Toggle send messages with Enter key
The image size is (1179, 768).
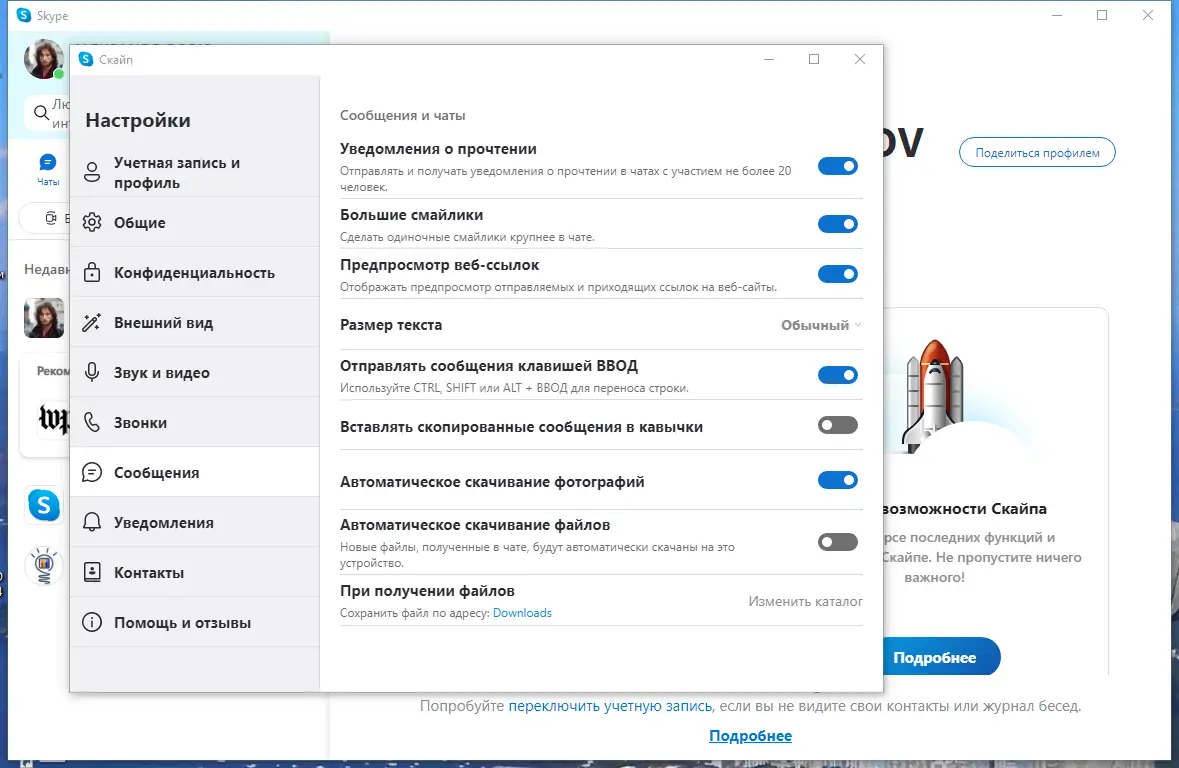(x=838, y=375)
